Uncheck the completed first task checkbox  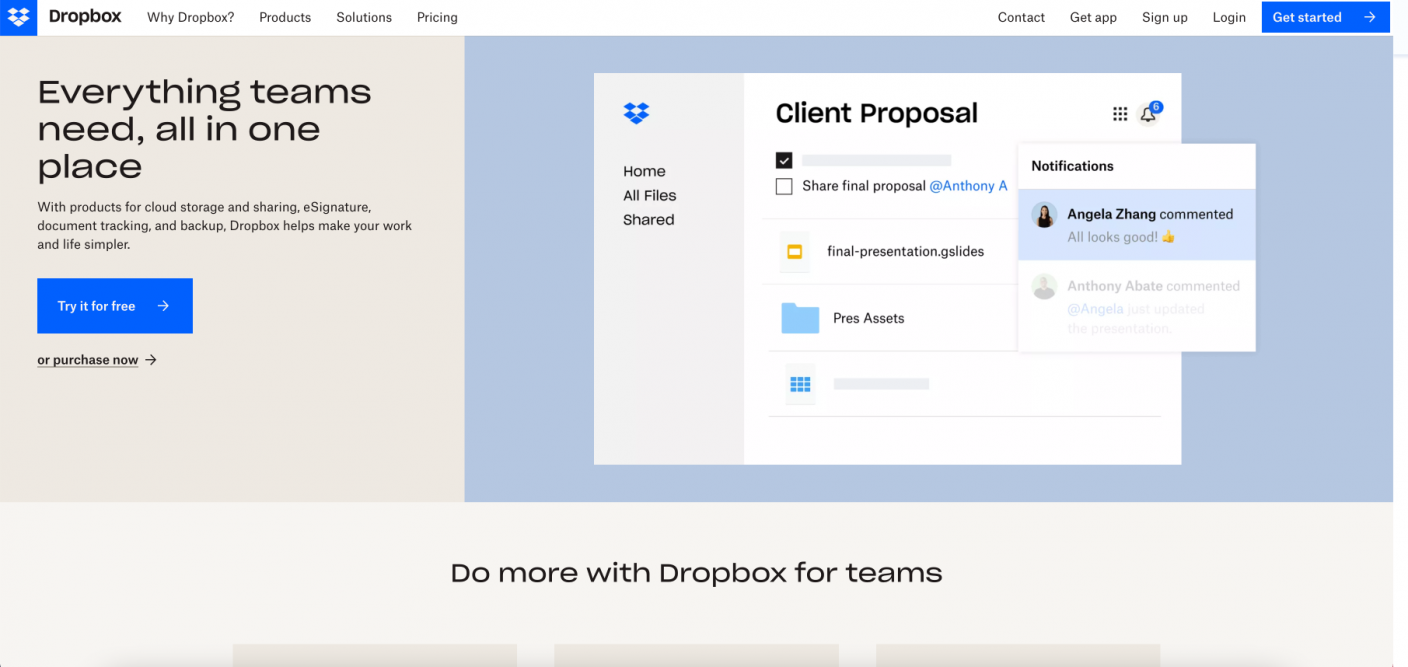coord(784,160)
